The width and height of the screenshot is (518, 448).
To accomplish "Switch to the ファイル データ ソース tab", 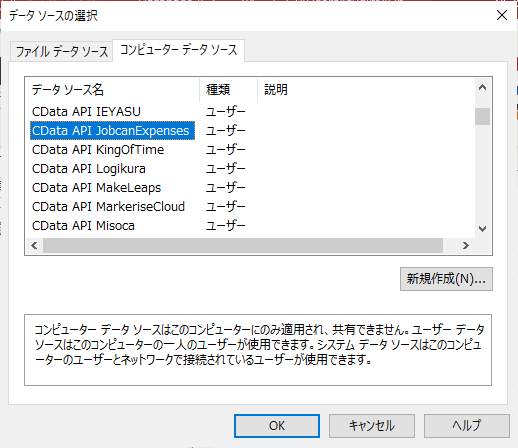I will [x=62, y=52].
